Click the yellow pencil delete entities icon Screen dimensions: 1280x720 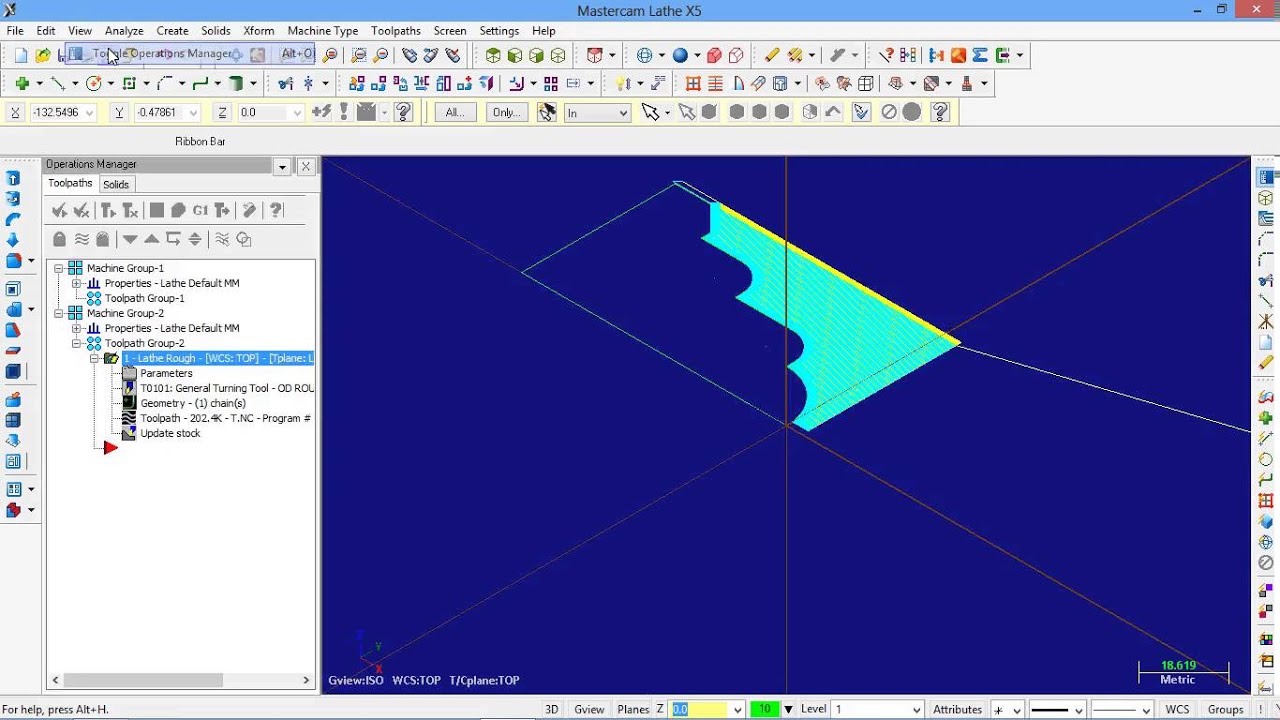tap(772, 55)
